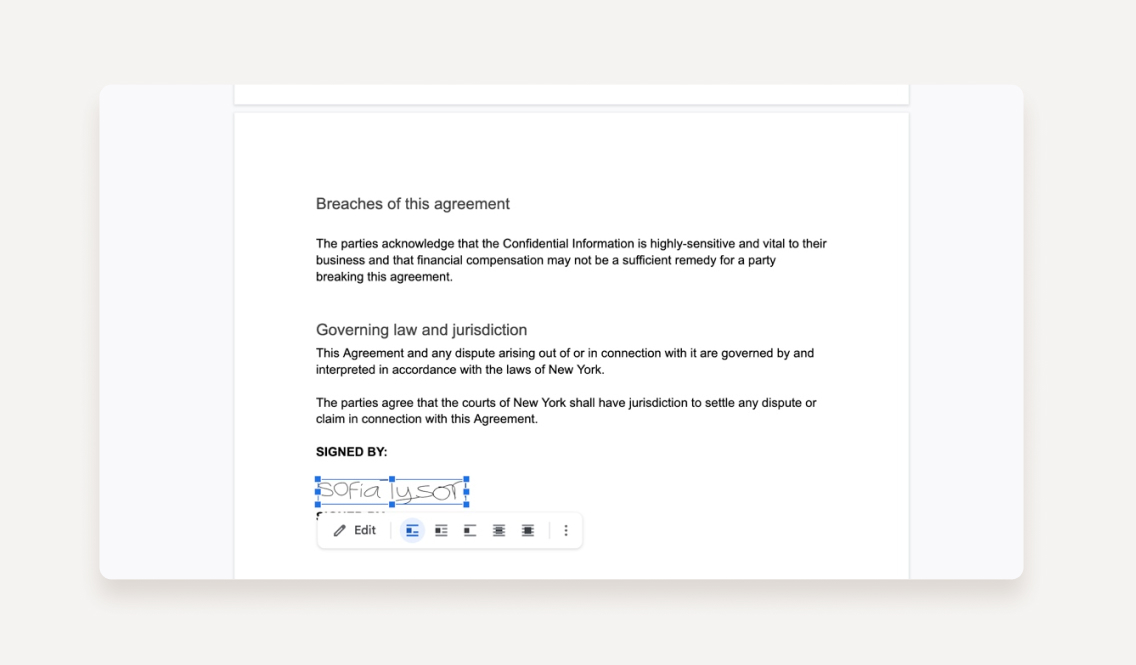Viewport: 1136px width, 665px height.
Task: Click the line starting 'The parties acknowledge that'
Action: [x=571, y=243]
